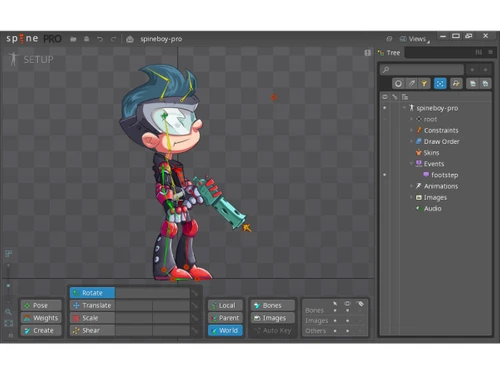Image resolution: width=500 pixels, height=375 pixels.
Task: Go to previous tree selection arrow
Action: (x=472, y=70)
